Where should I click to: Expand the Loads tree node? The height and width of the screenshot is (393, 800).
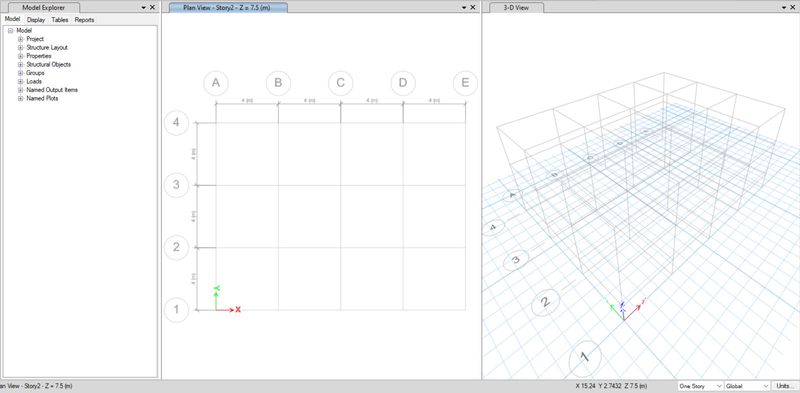pos(20,82)
